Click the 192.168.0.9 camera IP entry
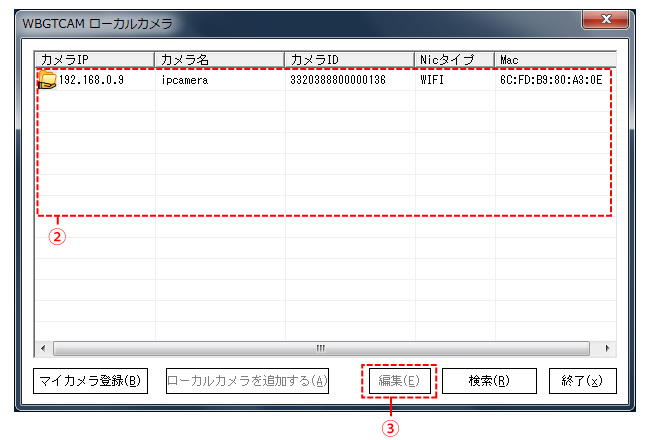Image resolution: width=650 pixels, height=440 pixels. click(91, 80)
